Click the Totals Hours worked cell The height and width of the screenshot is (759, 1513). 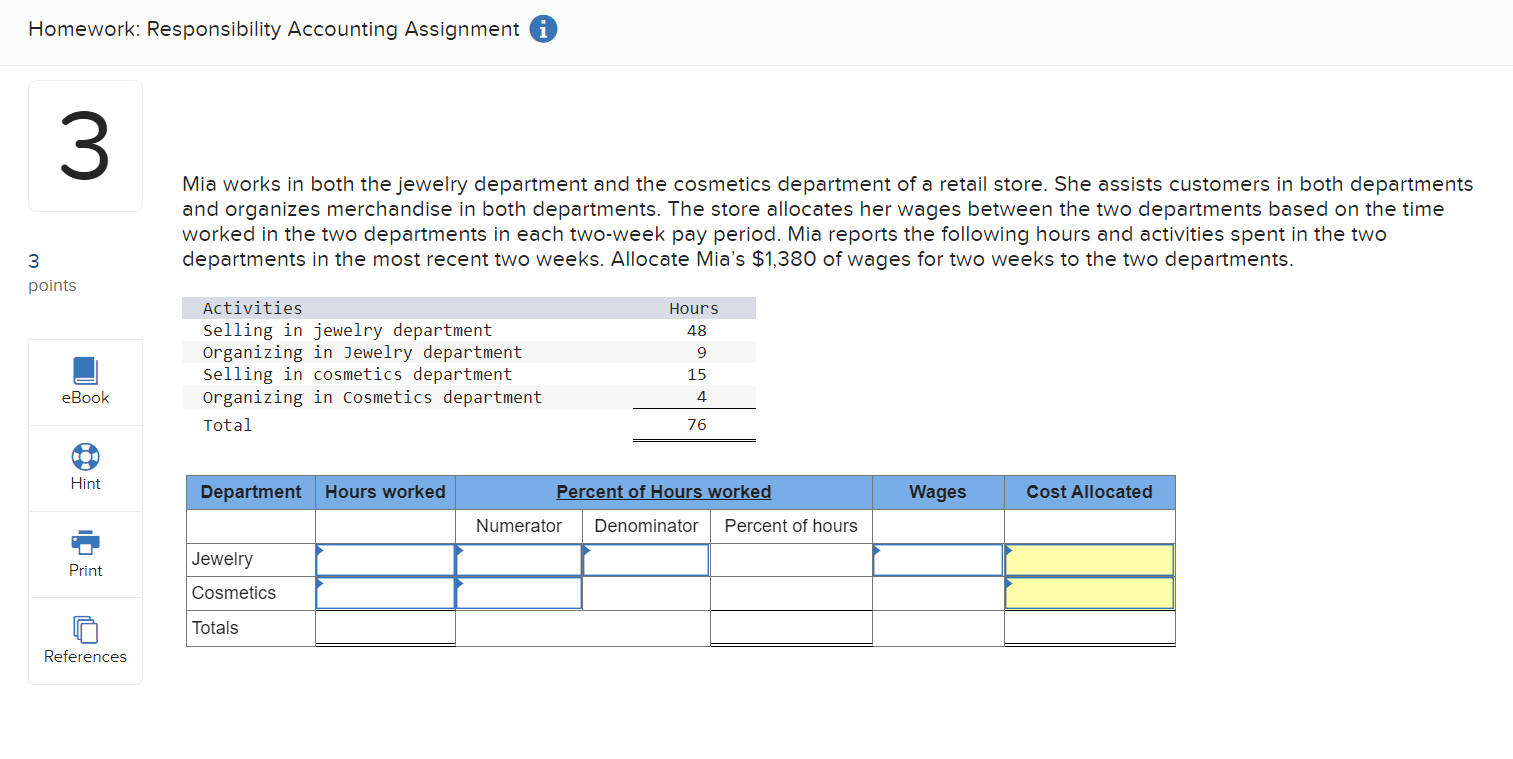(385, 627)
